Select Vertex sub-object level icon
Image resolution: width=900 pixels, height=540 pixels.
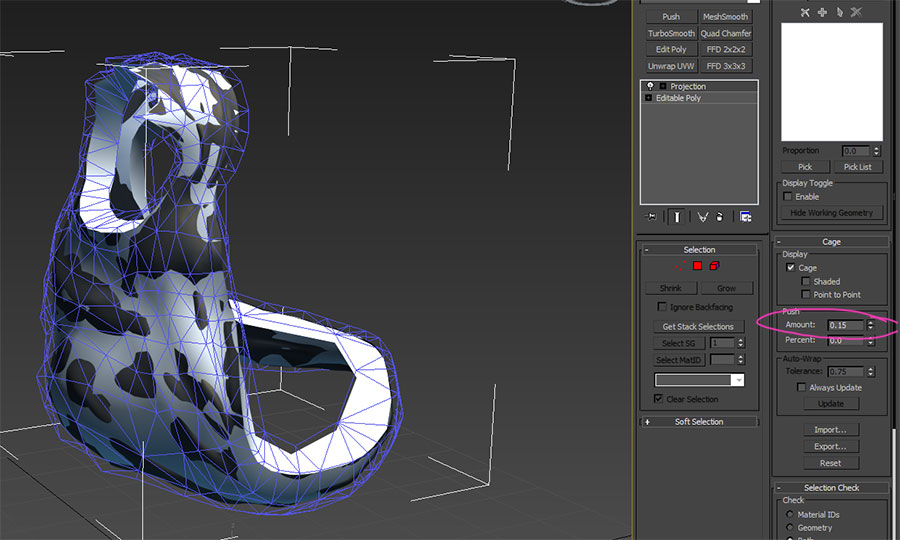681,266
